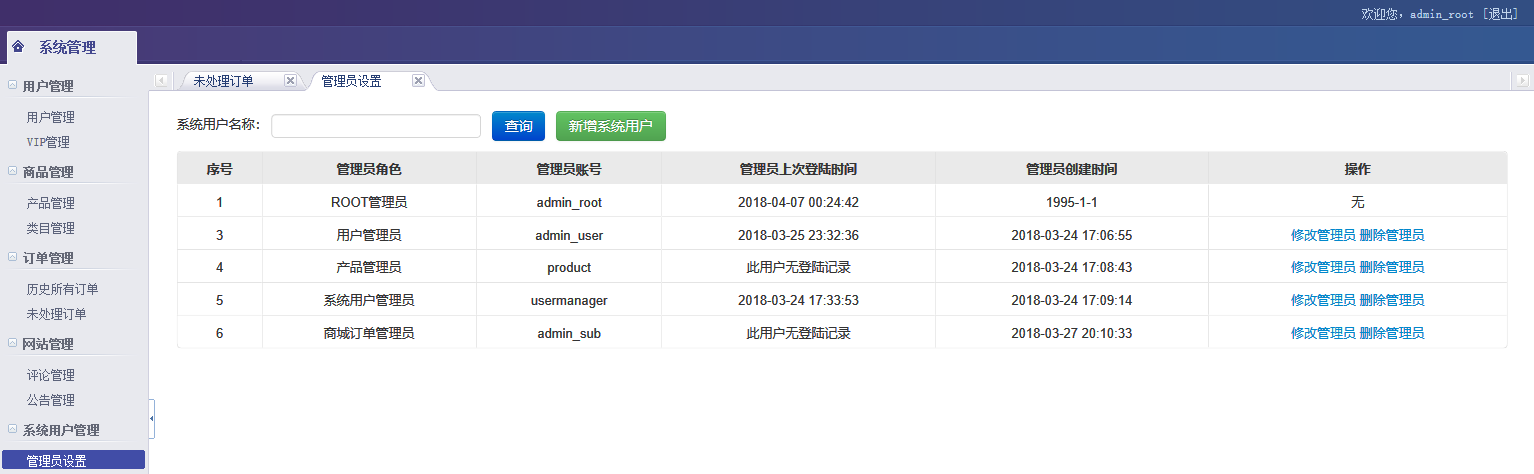Click 删除管理员 for usermanager
This screenshot has width=1534, height=474.
click(x=1392, y=300)
